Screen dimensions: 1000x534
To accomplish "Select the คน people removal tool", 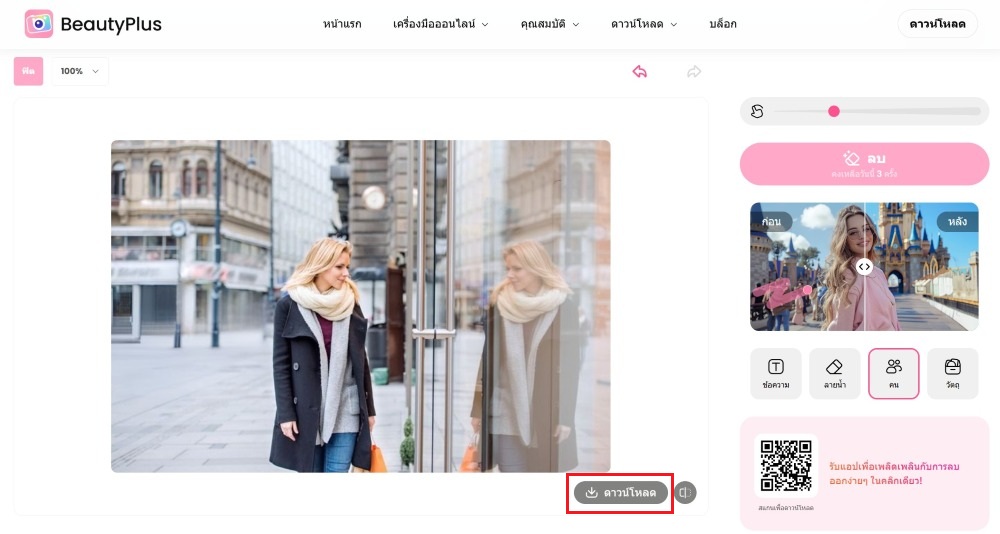I will pos(893,373).
